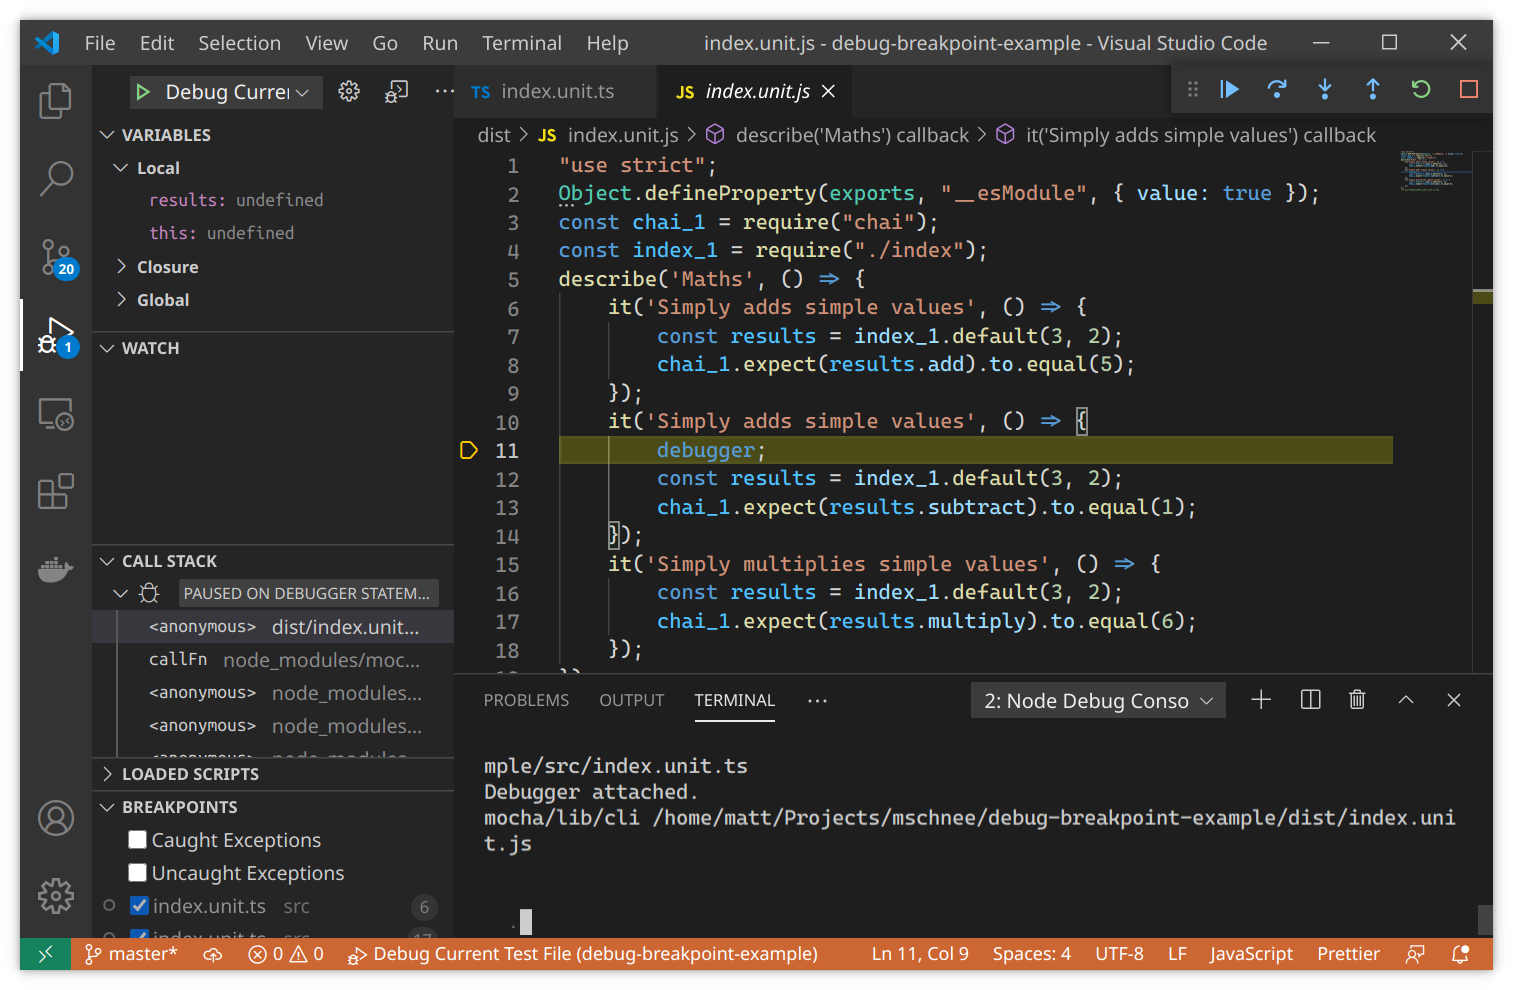Click Step Out in debug toolbar
This screenshot has height=990, width=1513.
click(1373, 90)
